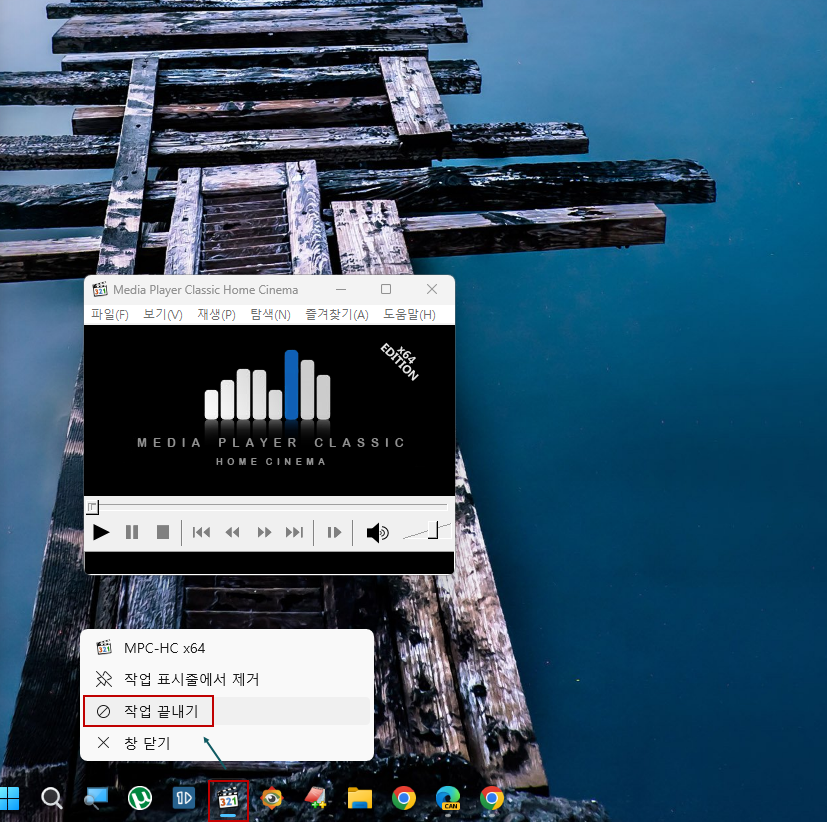Click the rewind (decrease speed) button

[x=233, y=533]
